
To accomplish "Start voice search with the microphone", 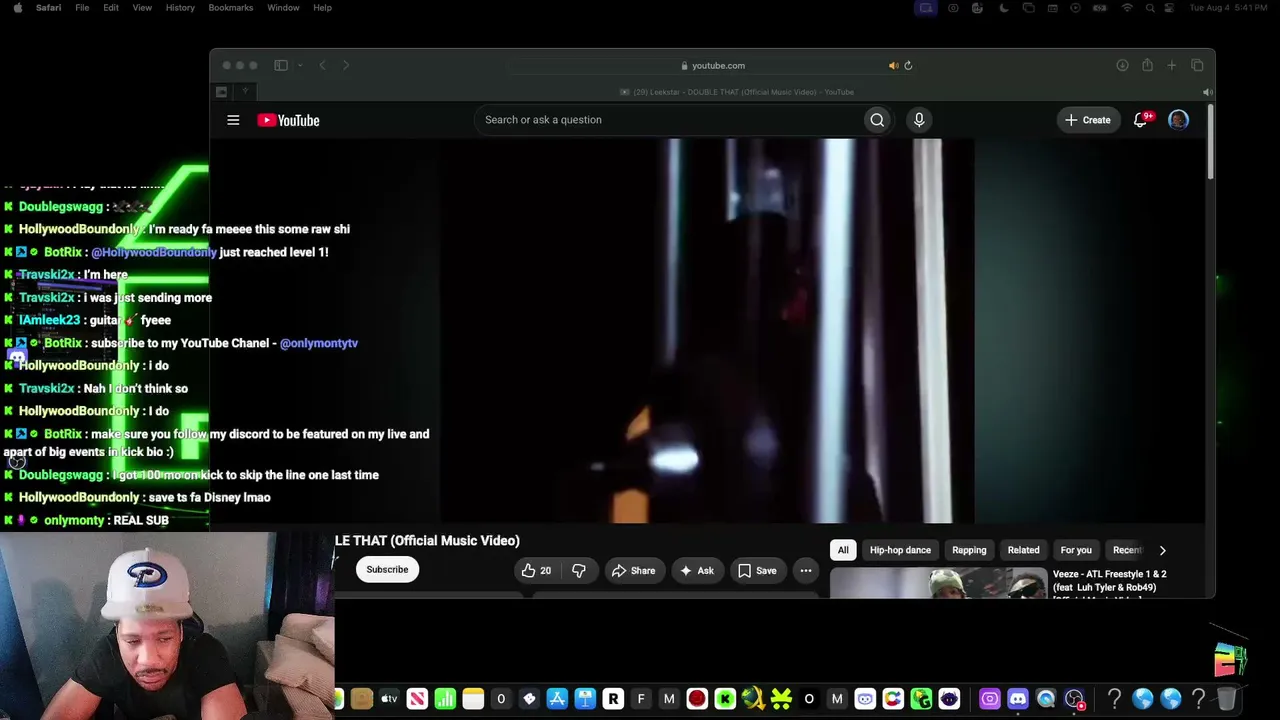I will tap(919, 120).
